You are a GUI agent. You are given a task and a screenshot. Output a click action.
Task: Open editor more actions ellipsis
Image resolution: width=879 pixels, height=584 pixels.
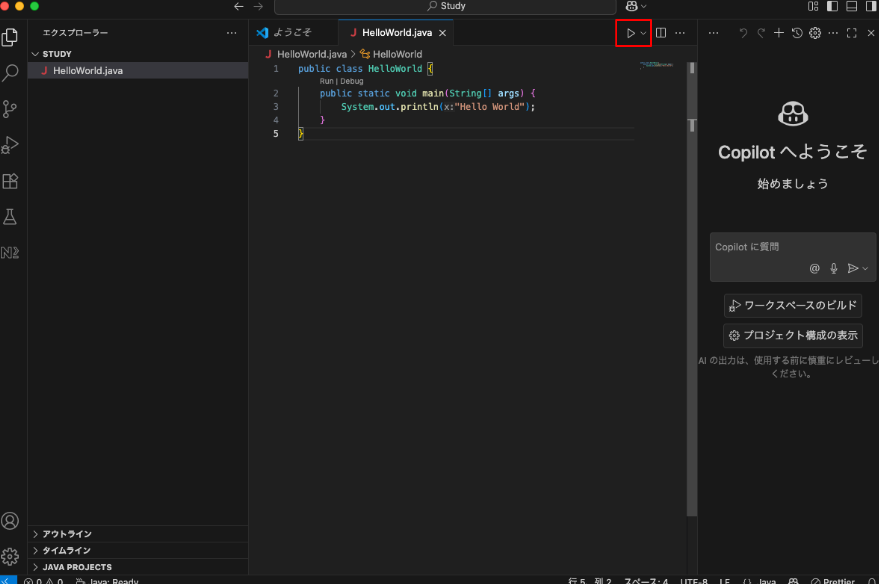click(x=680, y=33)
